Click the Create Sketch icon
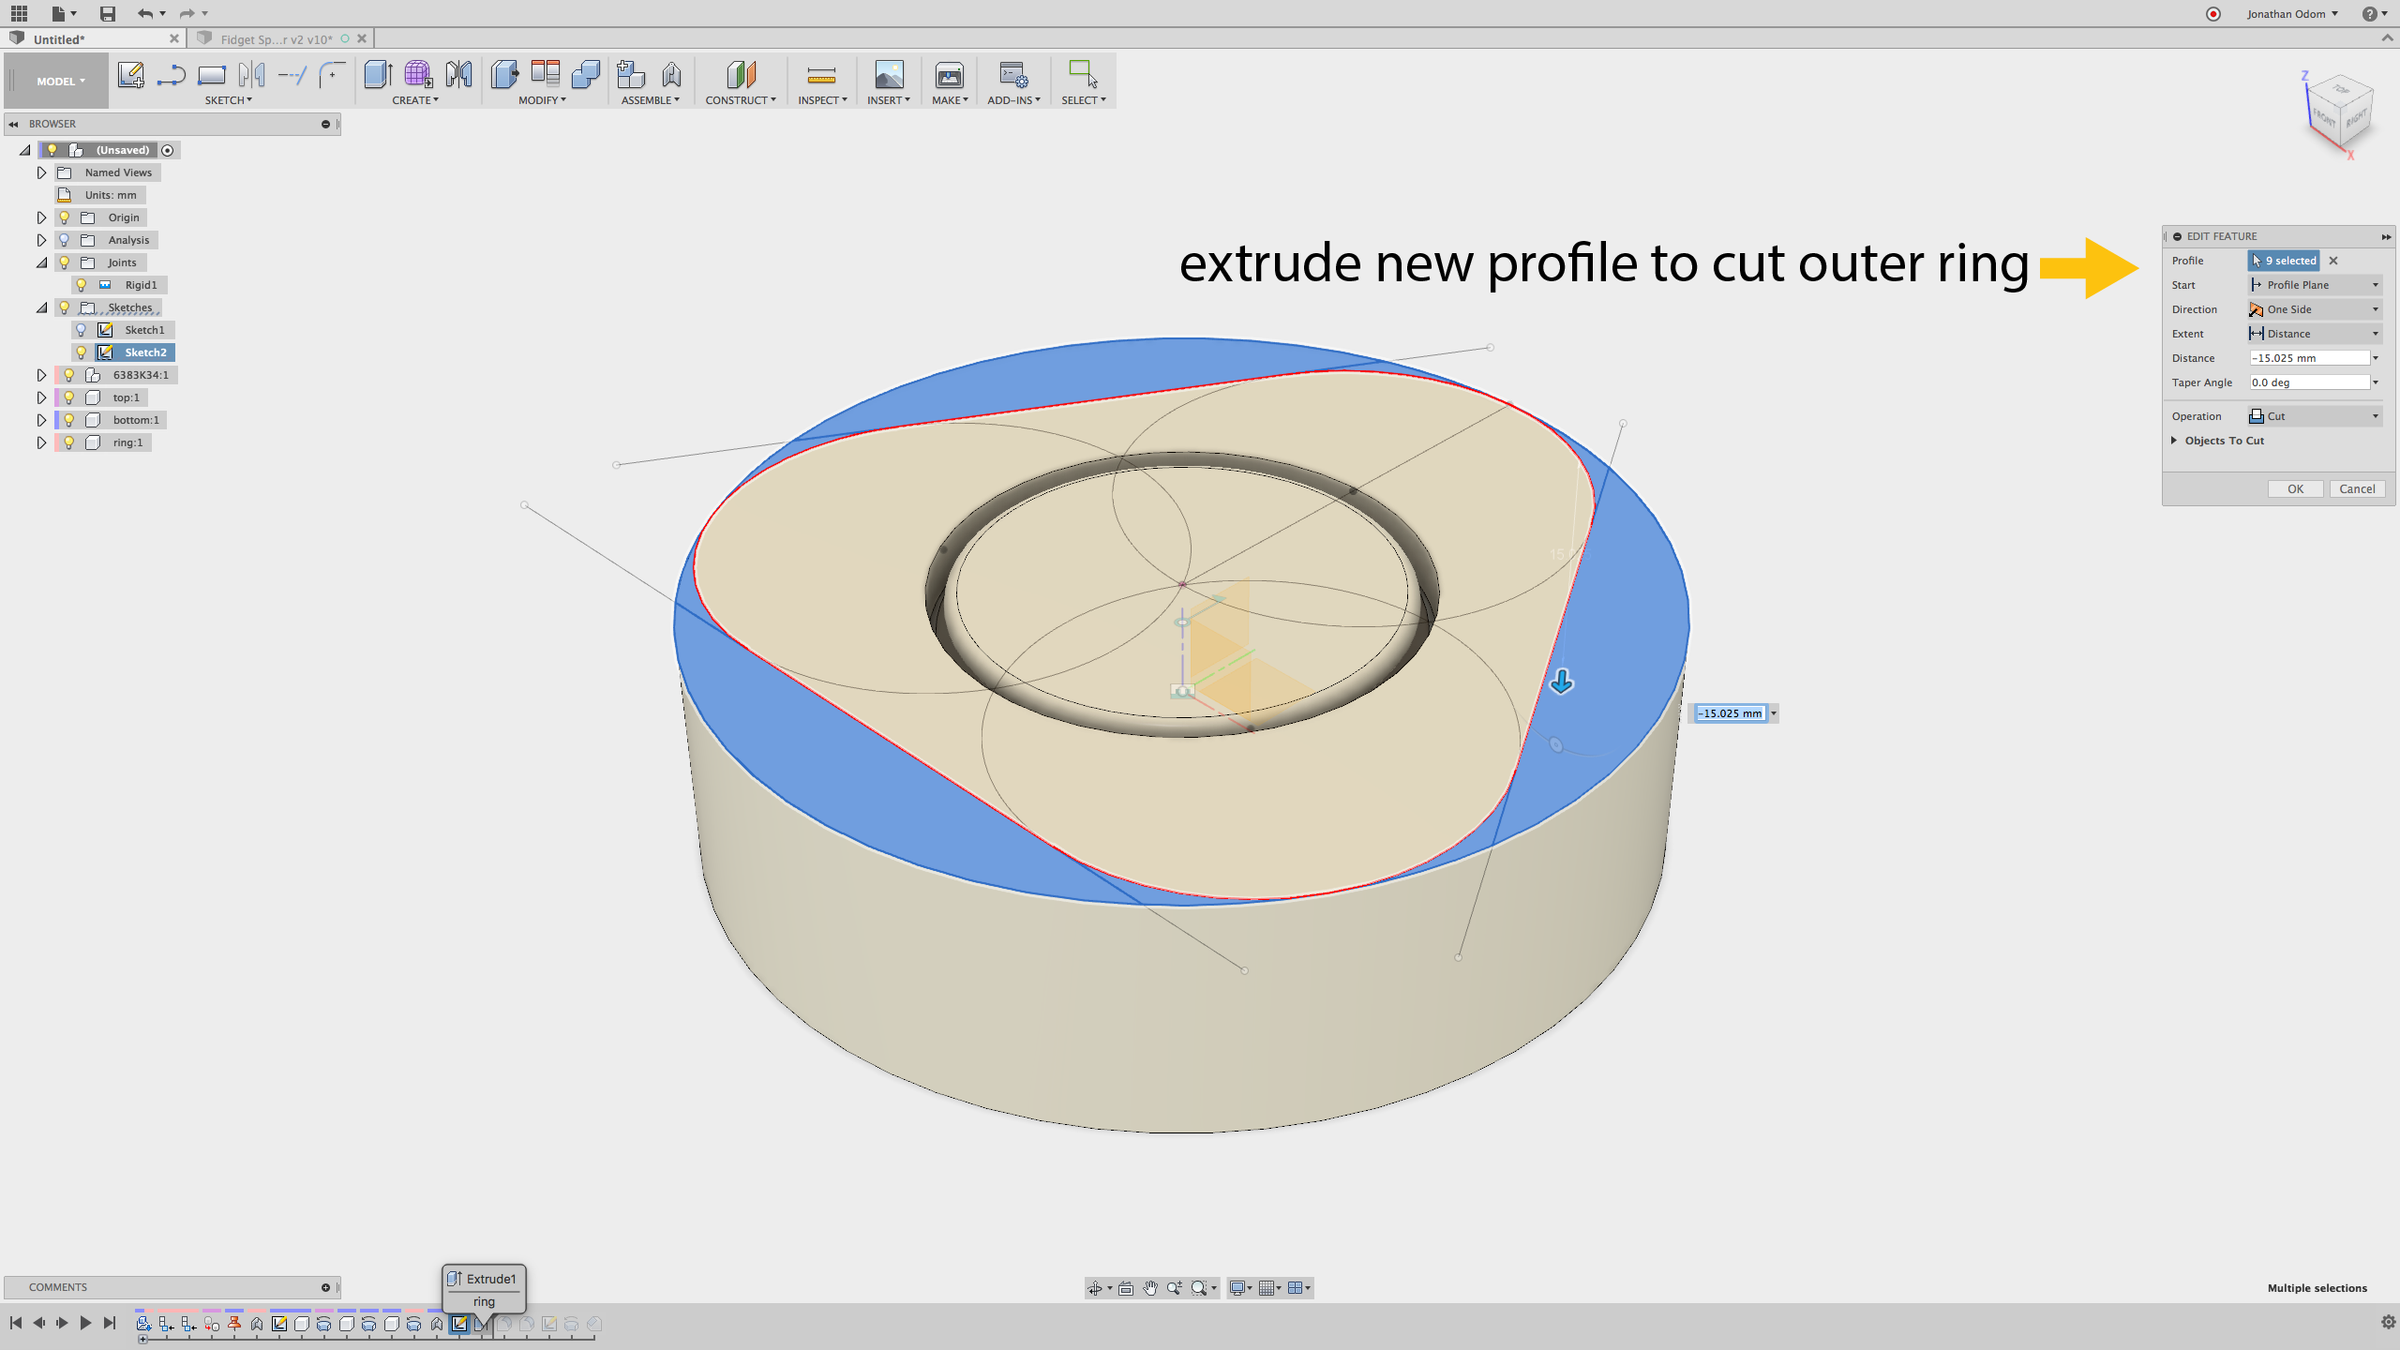 click(x=130, y=75)
